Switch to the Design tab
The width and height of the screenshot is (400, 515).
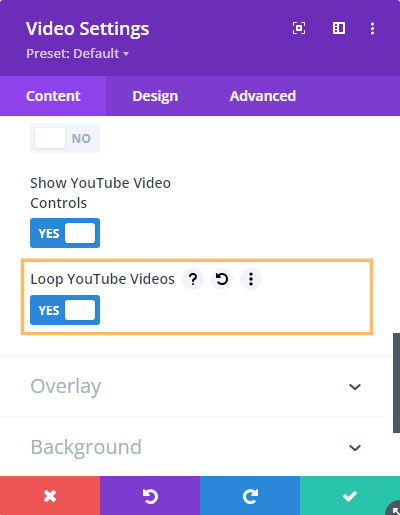tap(155, 96)
